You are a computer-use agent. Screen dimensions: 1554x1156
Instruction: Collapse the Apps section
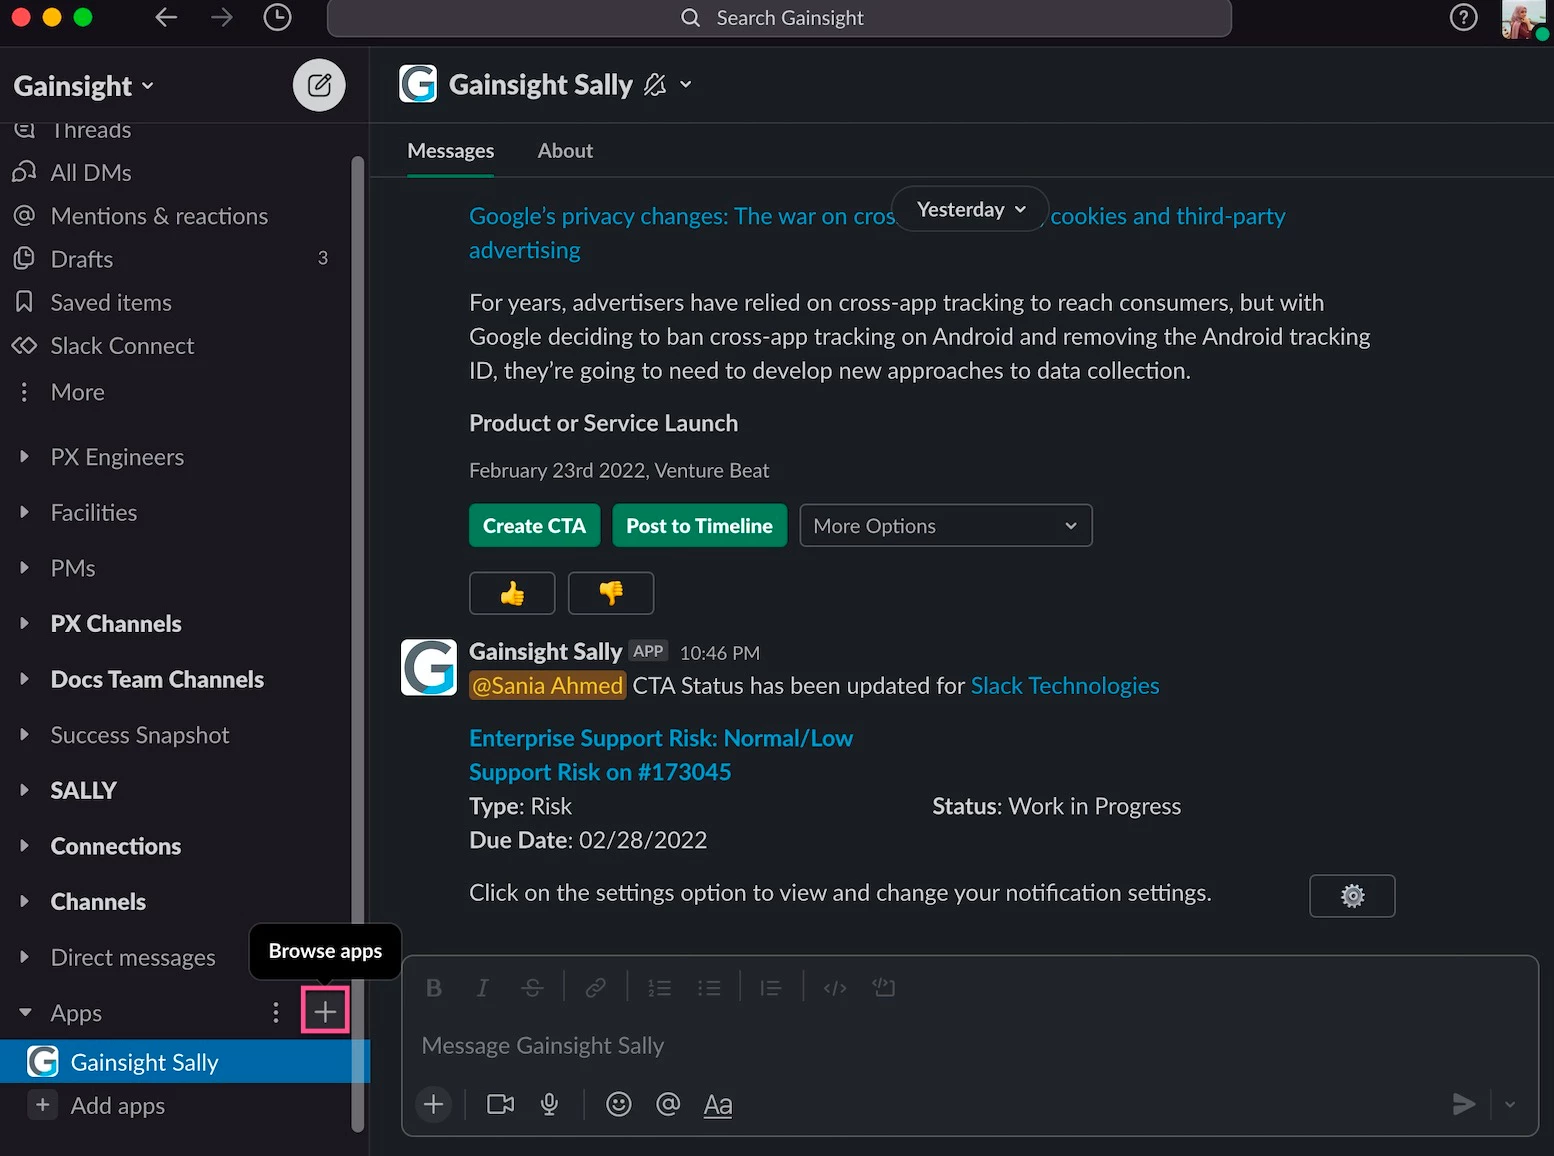25,1013
